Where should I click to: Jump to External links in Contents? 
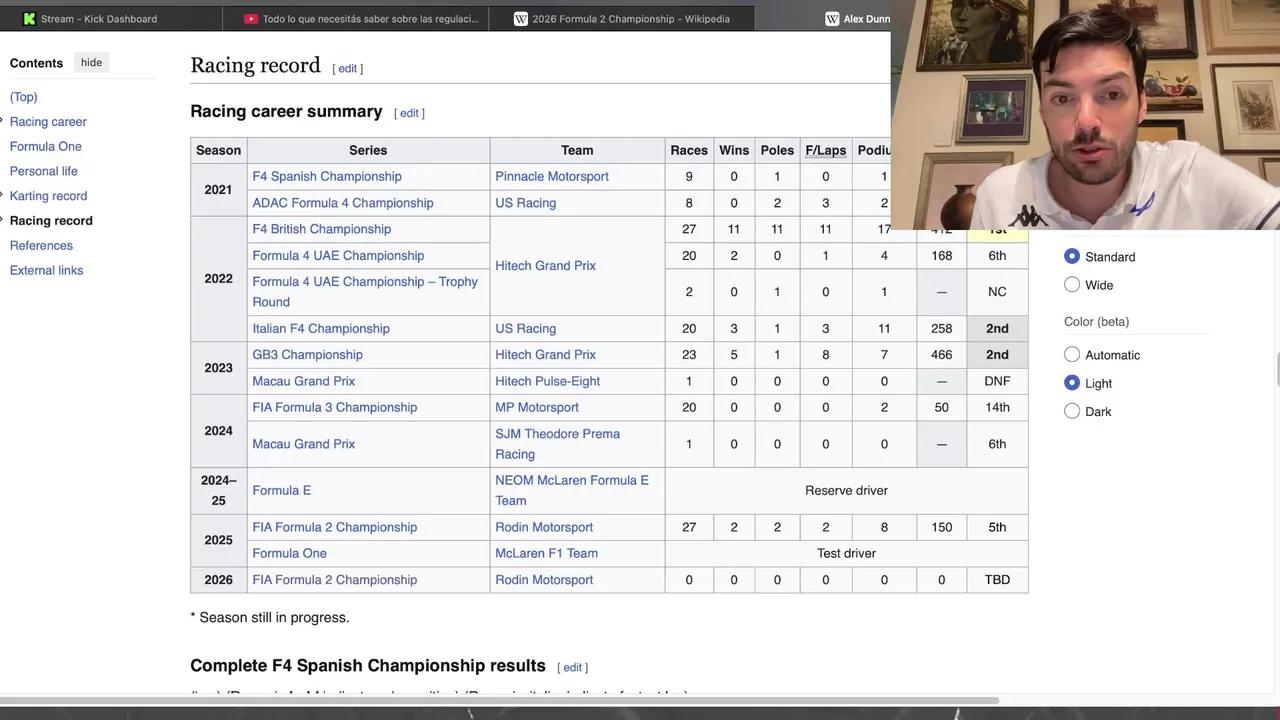tap(46, 270)
